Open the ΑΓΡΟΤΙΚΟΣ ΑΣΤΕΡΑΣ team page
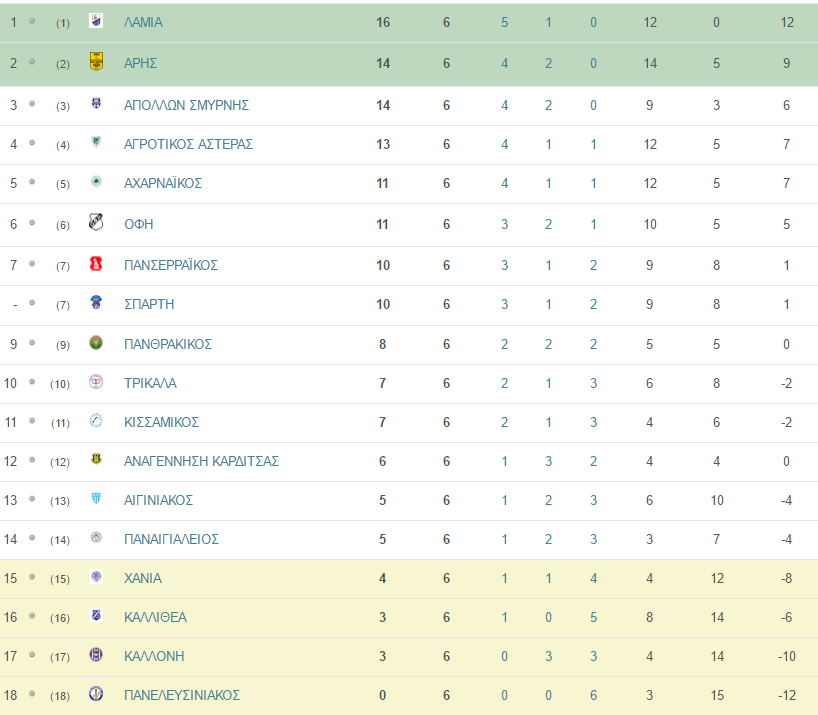818x715 pixels. pos(188,144)
